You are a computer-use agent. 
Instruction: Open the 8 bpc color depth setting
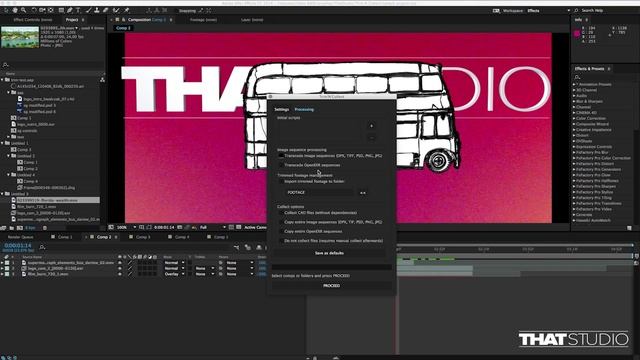[31, 228]
